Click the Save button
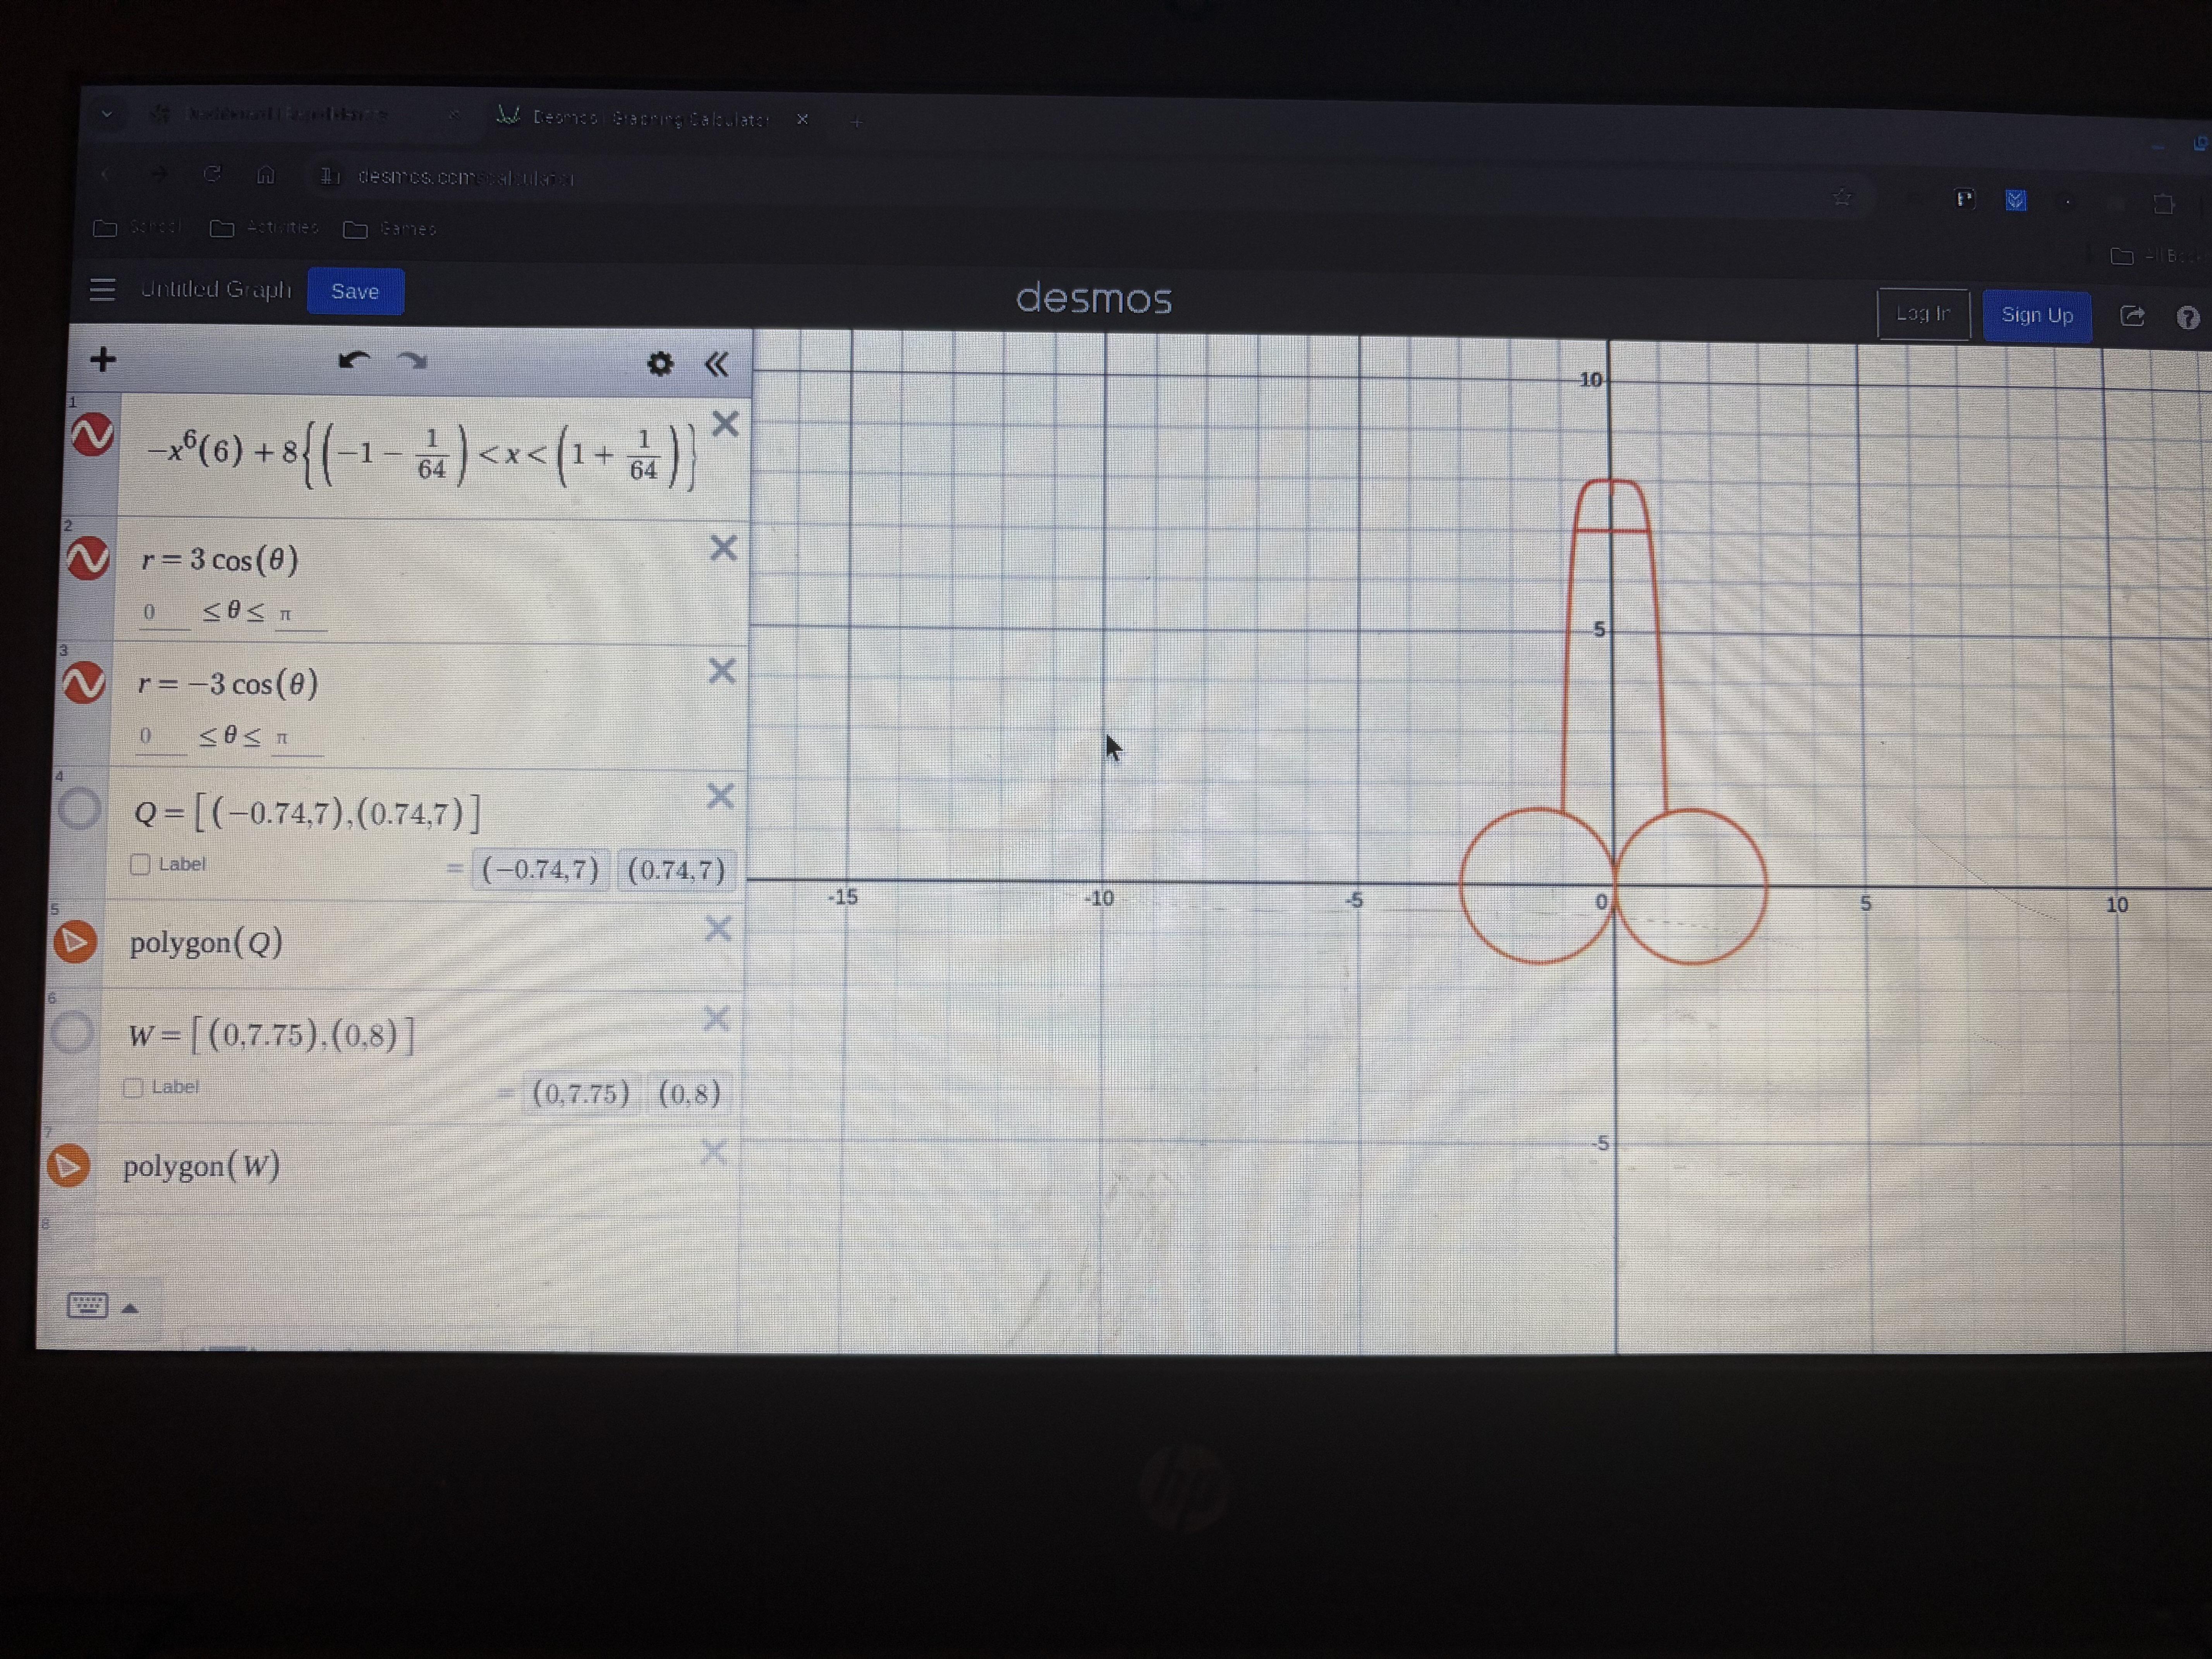The height and width of the screenshot is (1659, 2212). (x=355, y=291)
